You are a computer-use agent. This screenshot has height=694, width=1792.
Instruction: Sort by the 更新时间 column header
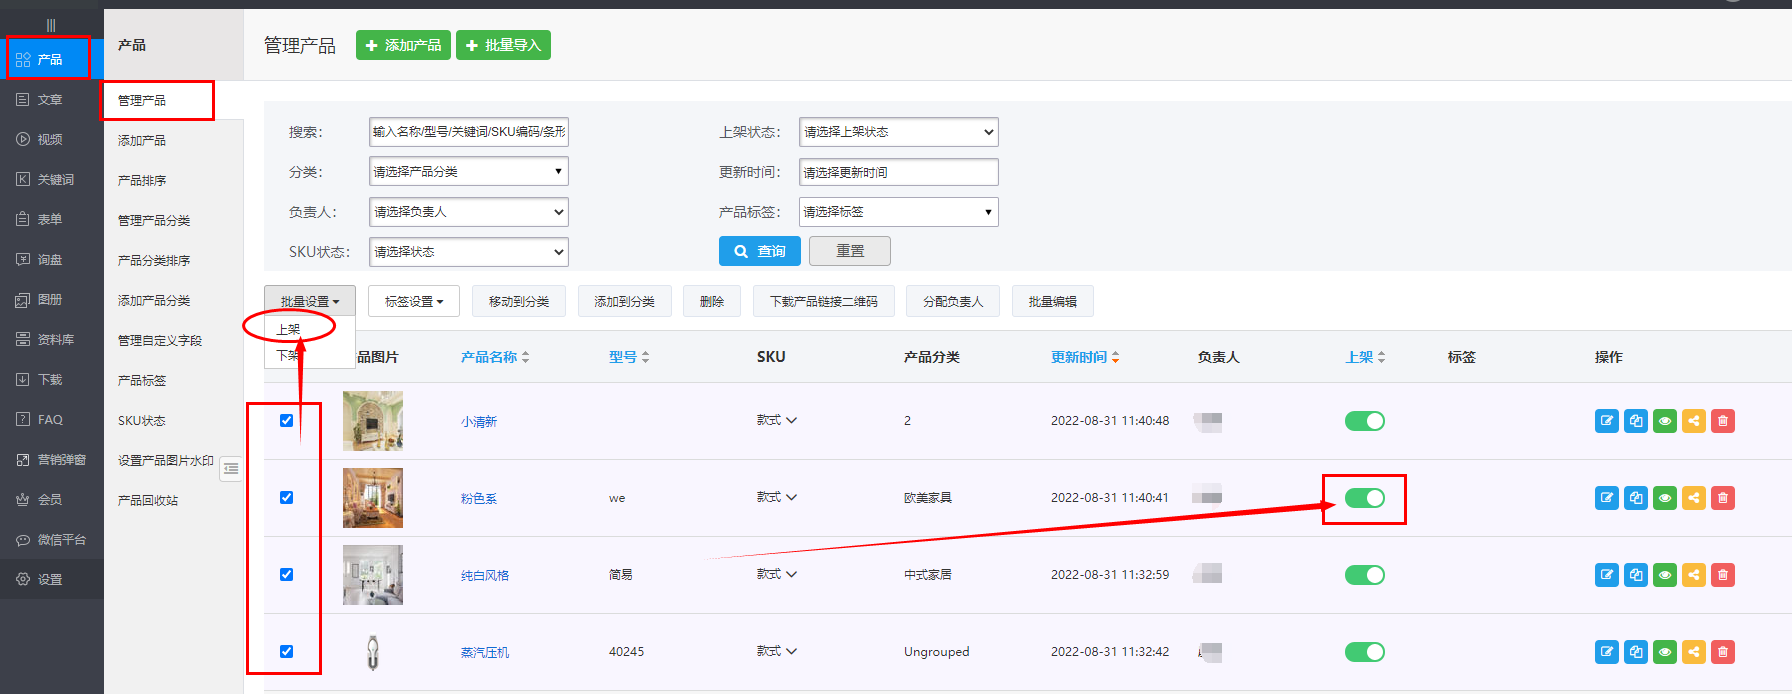[x=1085, y=357]
